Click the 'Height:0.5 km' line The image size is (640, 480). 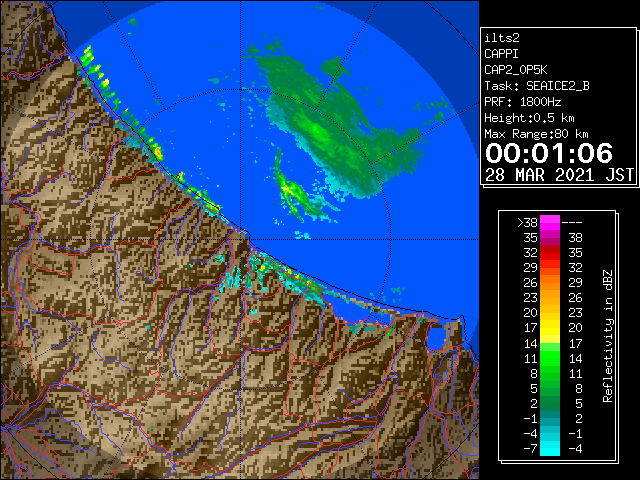(529, 118)
